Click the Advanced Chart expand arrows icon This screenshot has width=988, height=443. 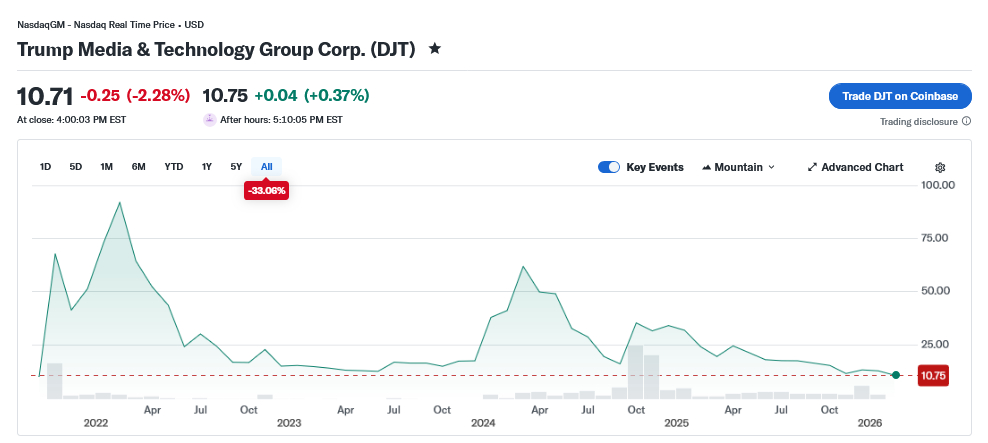[813, 167]
